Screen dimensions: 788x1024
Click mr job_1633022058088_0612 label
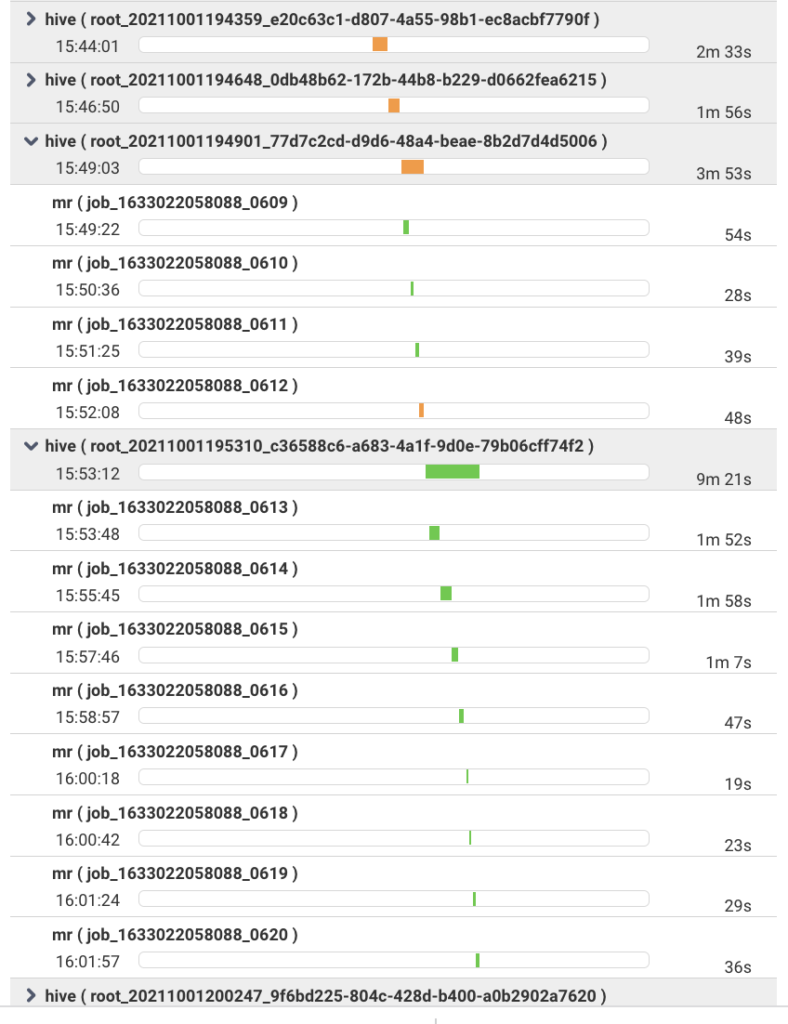pos(175,386)
